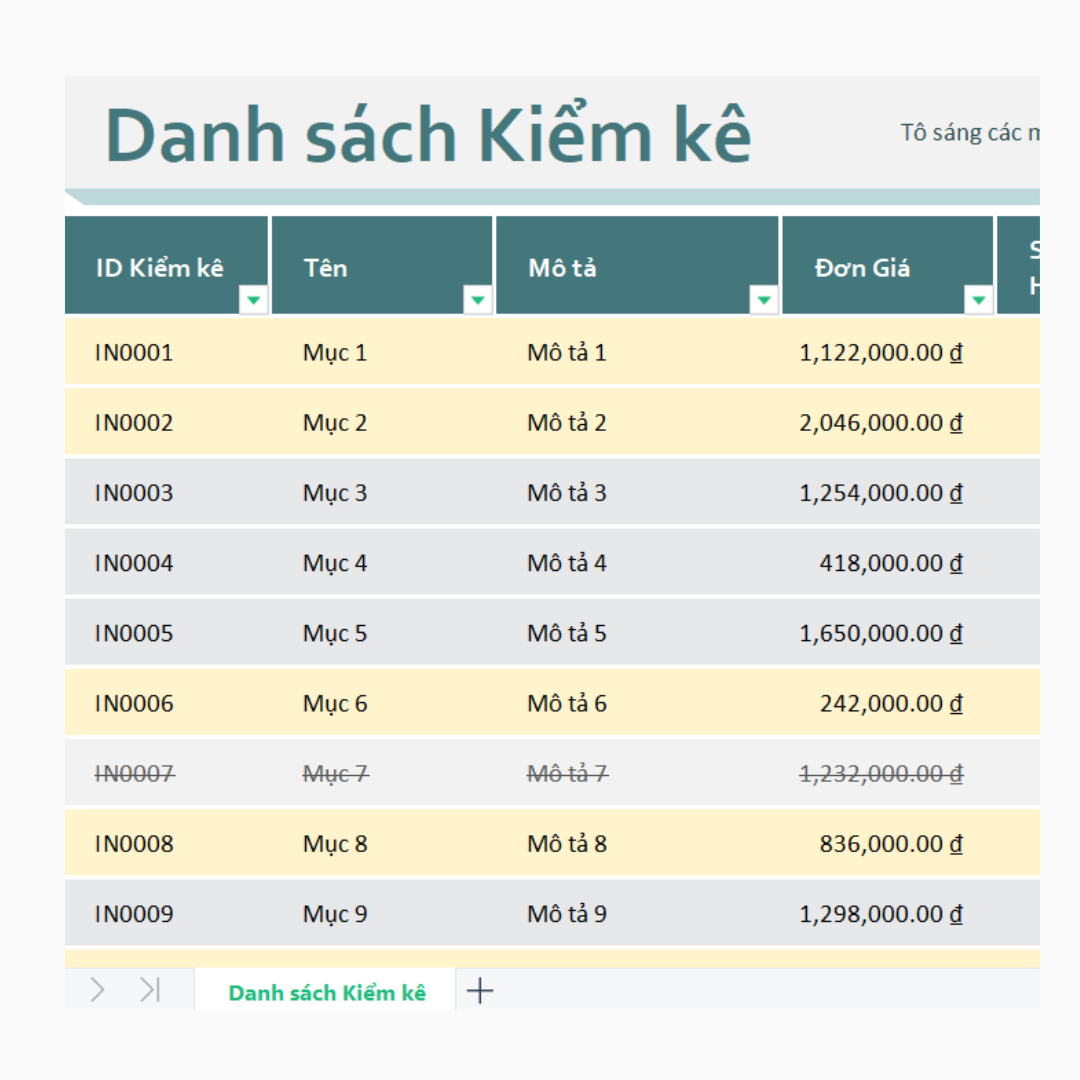
Task: Select cell Mô tả 2
Action: [x=637, y=422]
